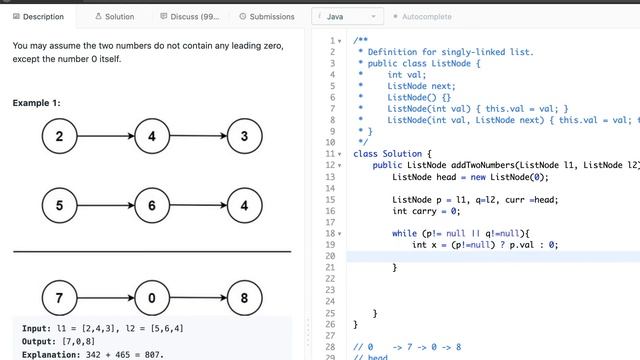Click '* Definition for singly-linked list.' comment

(x=446, y=52)
